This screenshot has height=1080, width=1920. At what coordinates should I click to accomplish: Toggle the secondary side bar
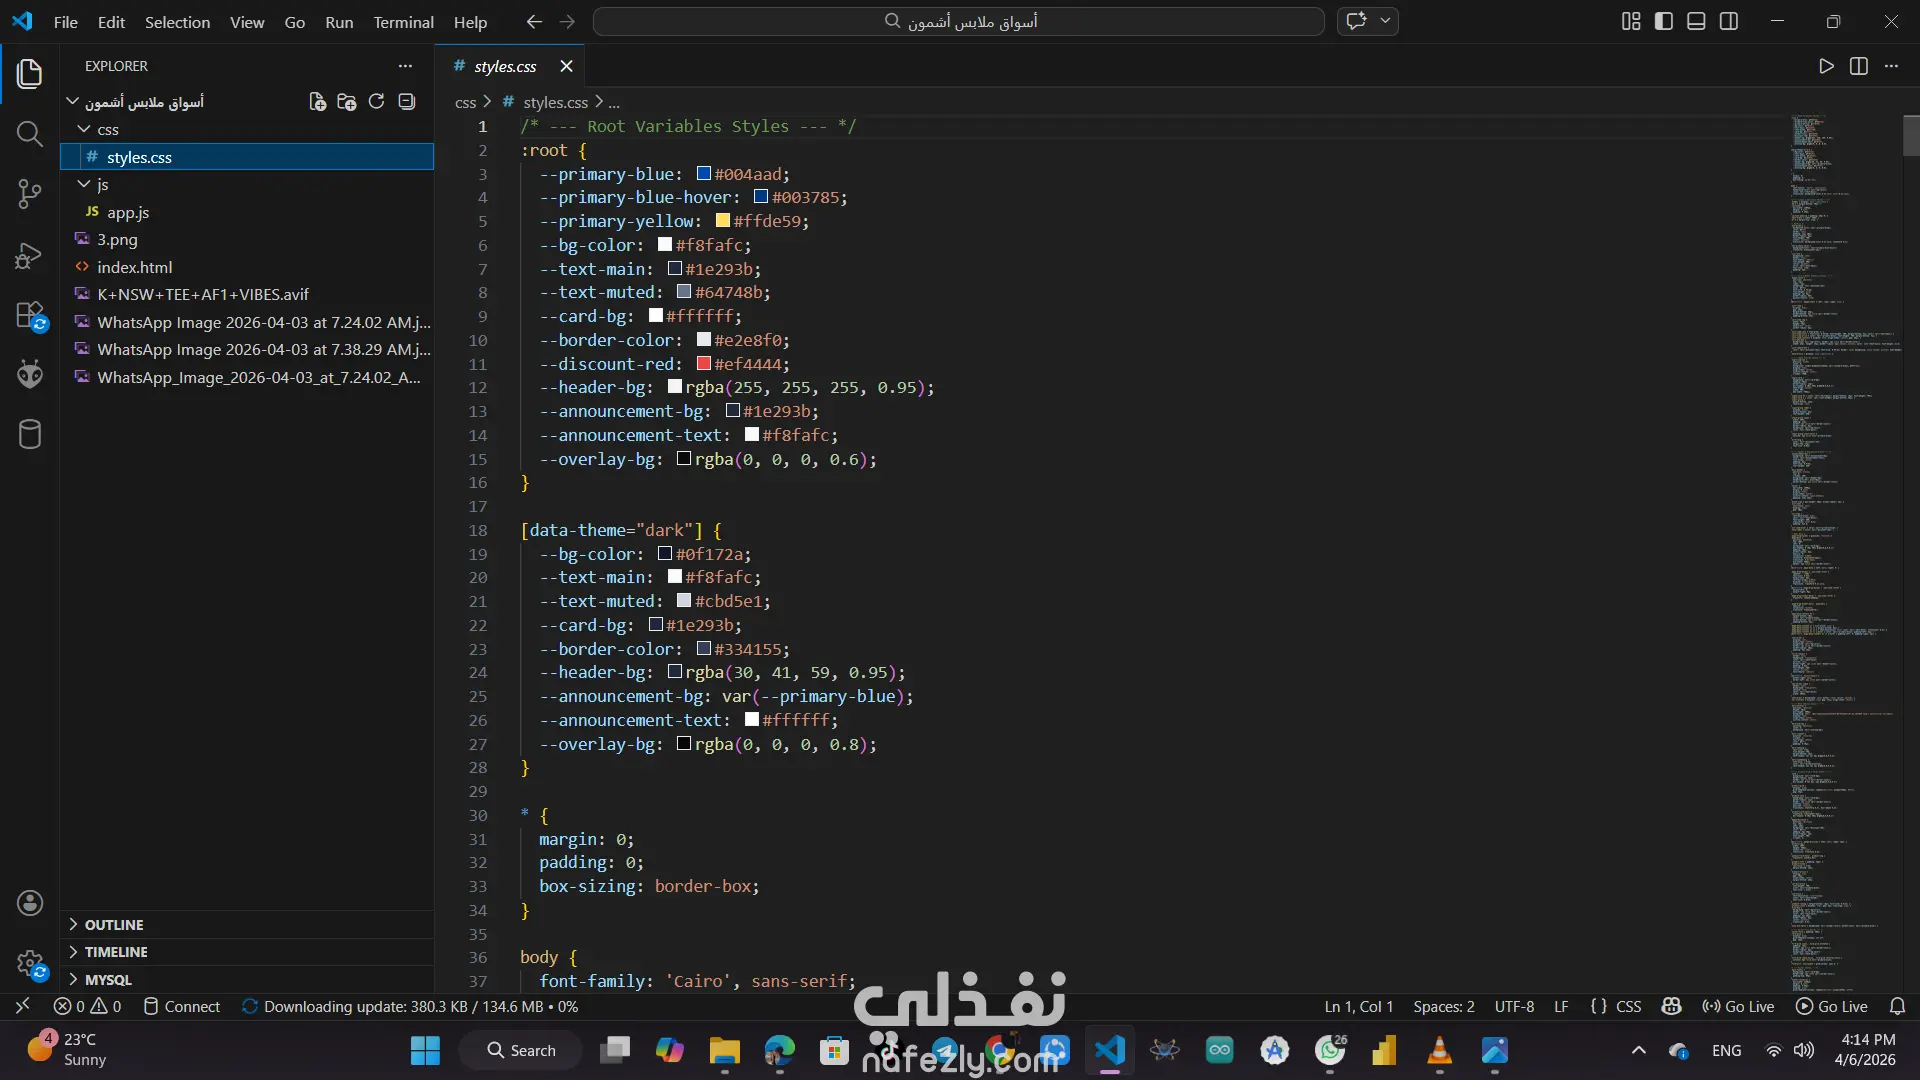1729,21
